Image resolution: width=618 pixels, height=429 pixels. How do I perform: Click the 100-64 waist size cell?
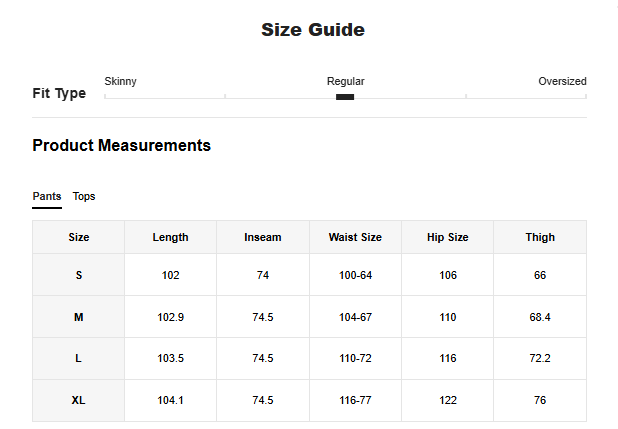coord(355,275)
